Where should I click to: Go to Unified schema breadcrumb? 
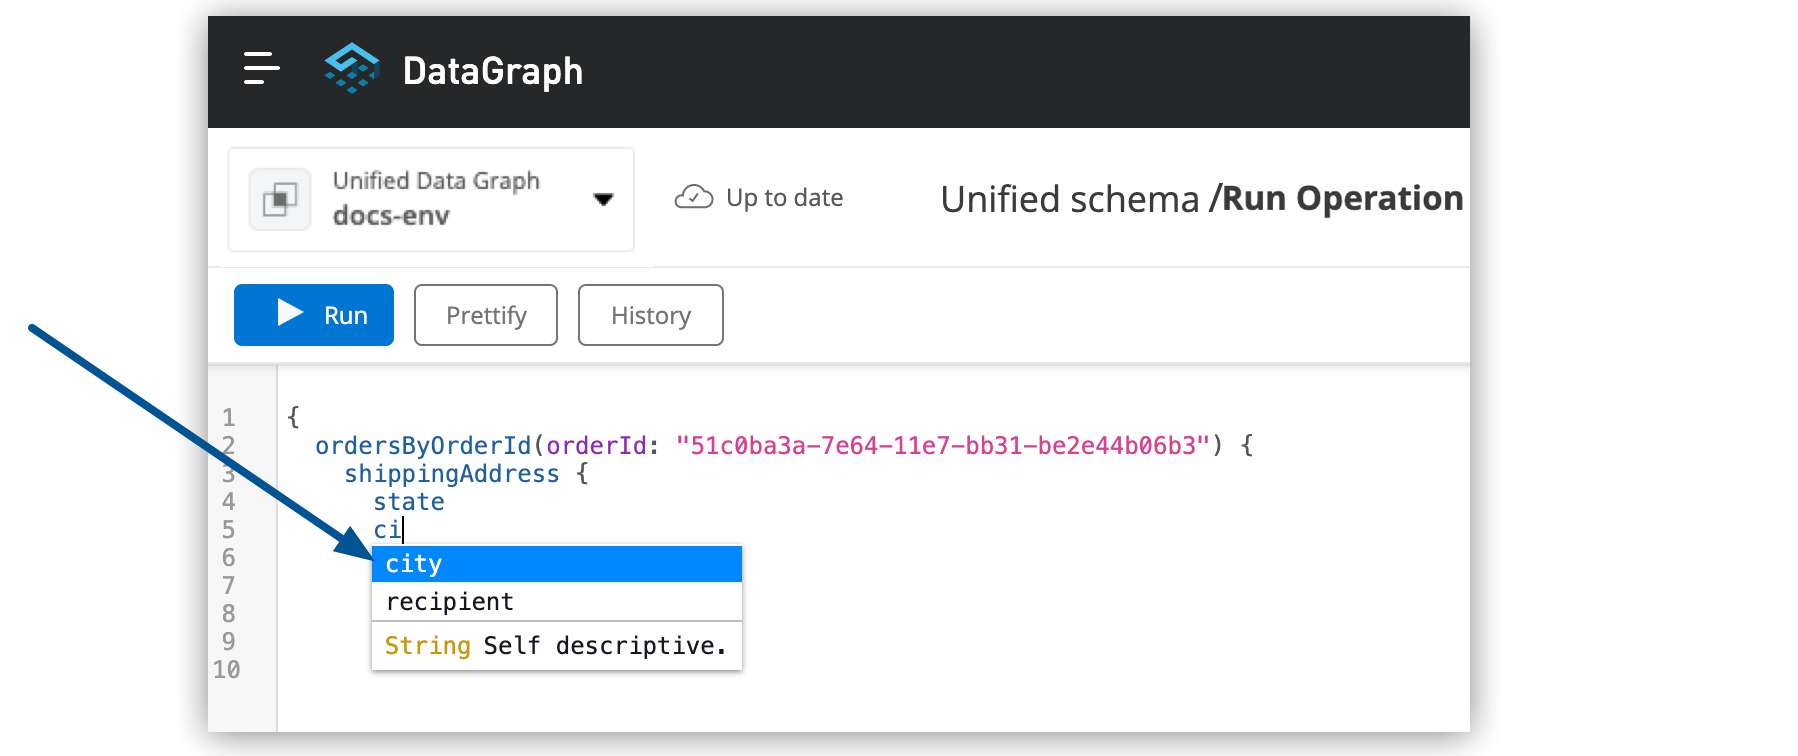pos(1069,199)
